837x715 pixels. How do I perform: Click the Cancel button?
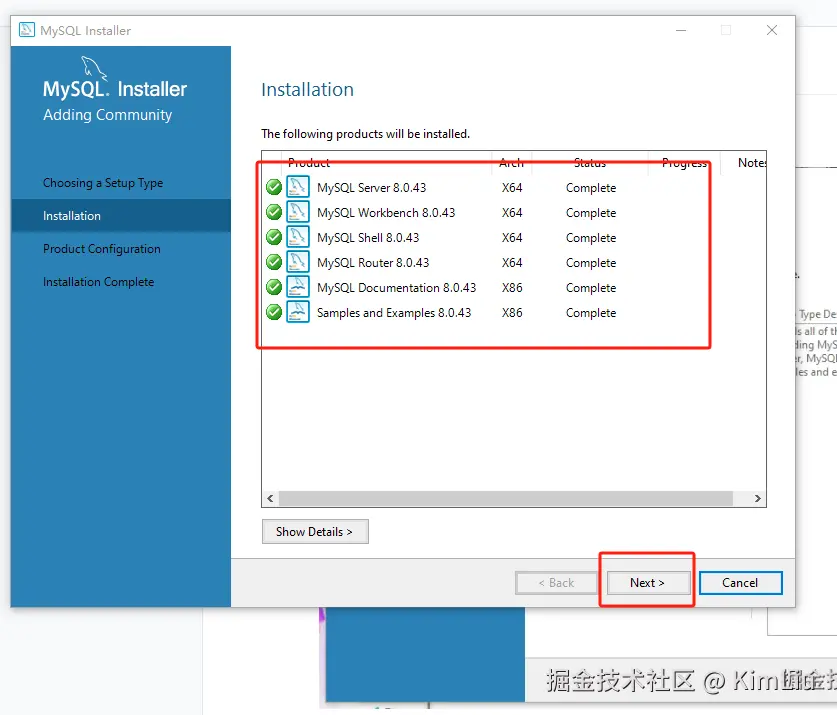[740, 583]
